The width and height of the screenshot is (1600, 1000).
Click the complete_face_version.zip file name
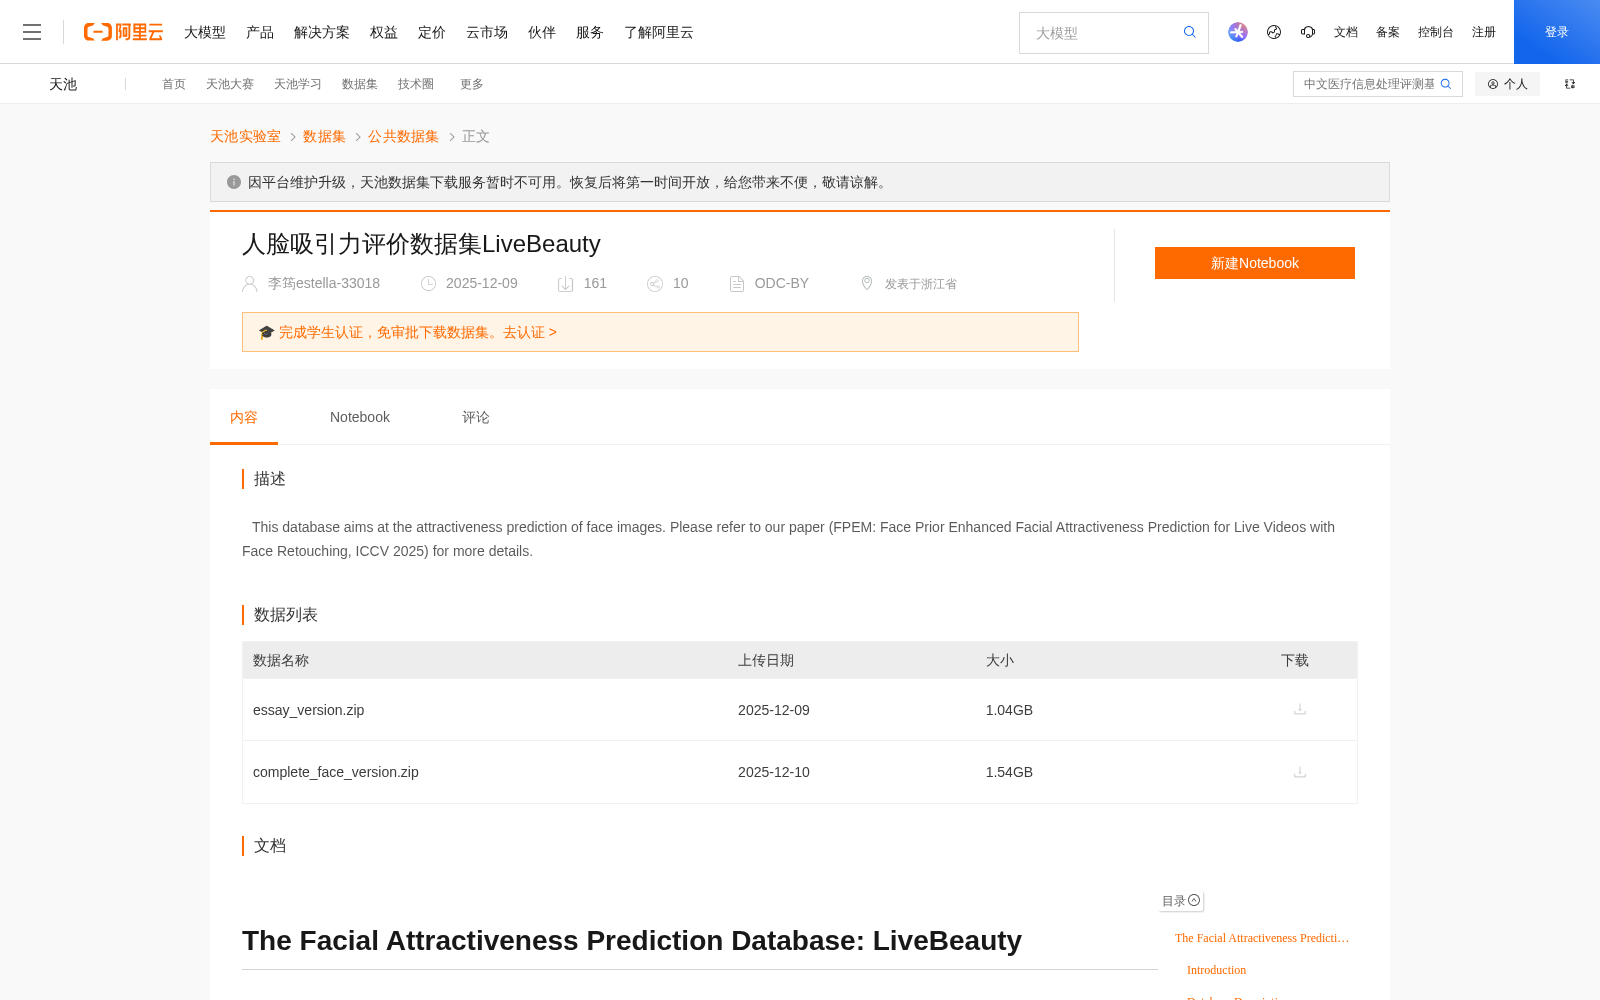[x=336, y=772]
